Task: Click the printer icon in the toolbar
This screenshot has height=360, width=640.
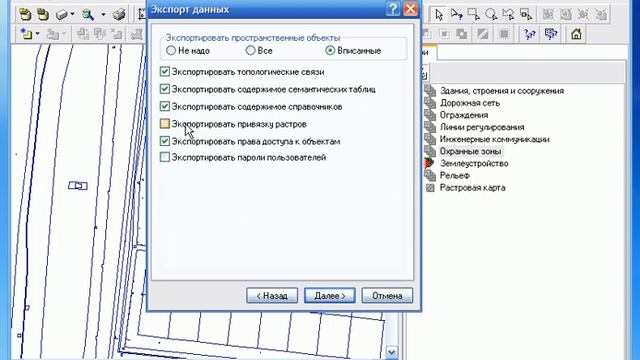Action: (x=119, y=15)
